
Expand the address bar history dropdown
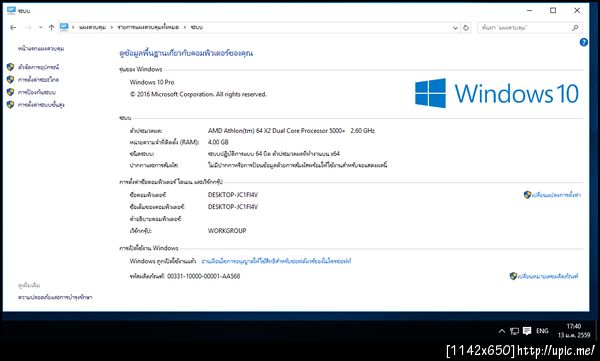coord(455,28)
